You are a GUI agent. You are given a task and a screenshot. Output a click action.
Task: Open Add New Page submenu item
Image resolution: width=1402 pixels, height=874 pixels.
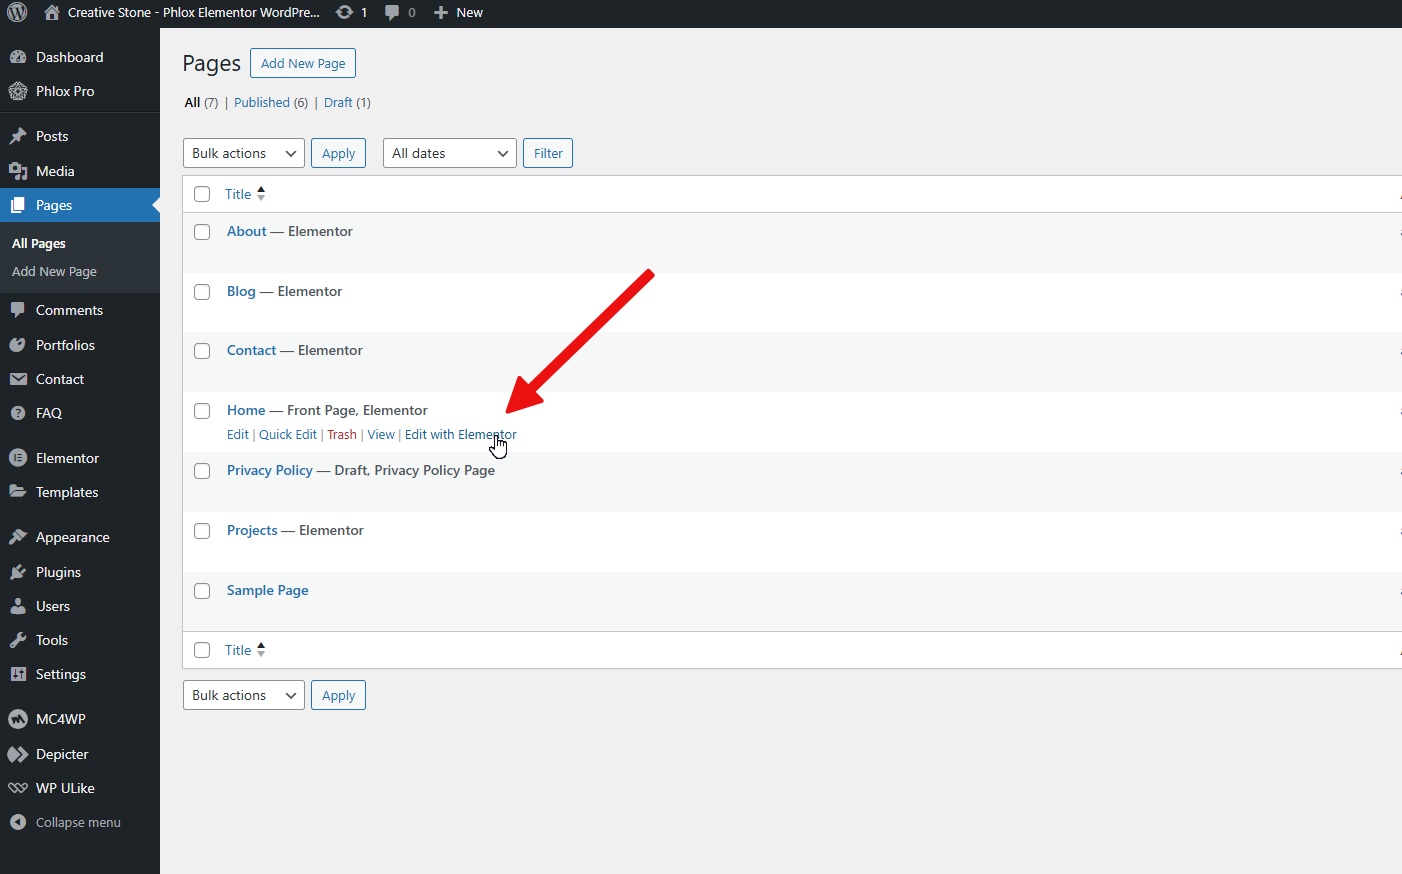point(54,271)
